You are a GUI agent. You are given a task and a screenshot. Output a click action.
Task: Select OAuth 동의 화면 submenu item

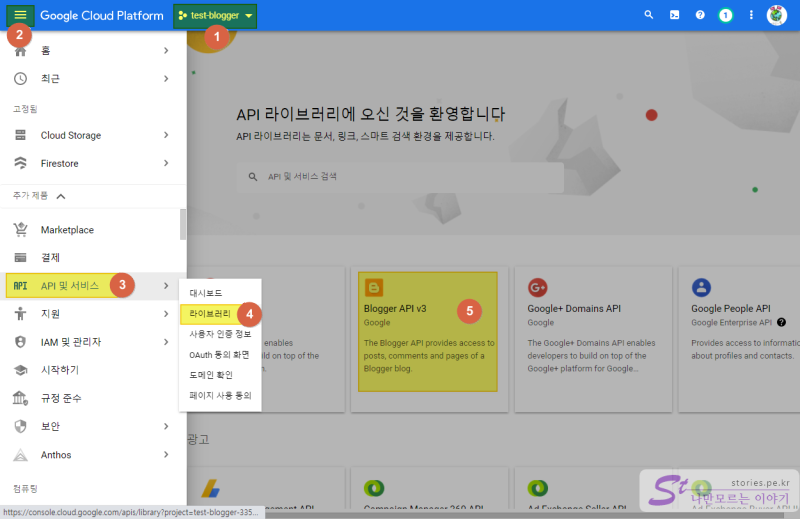[220, 355]
